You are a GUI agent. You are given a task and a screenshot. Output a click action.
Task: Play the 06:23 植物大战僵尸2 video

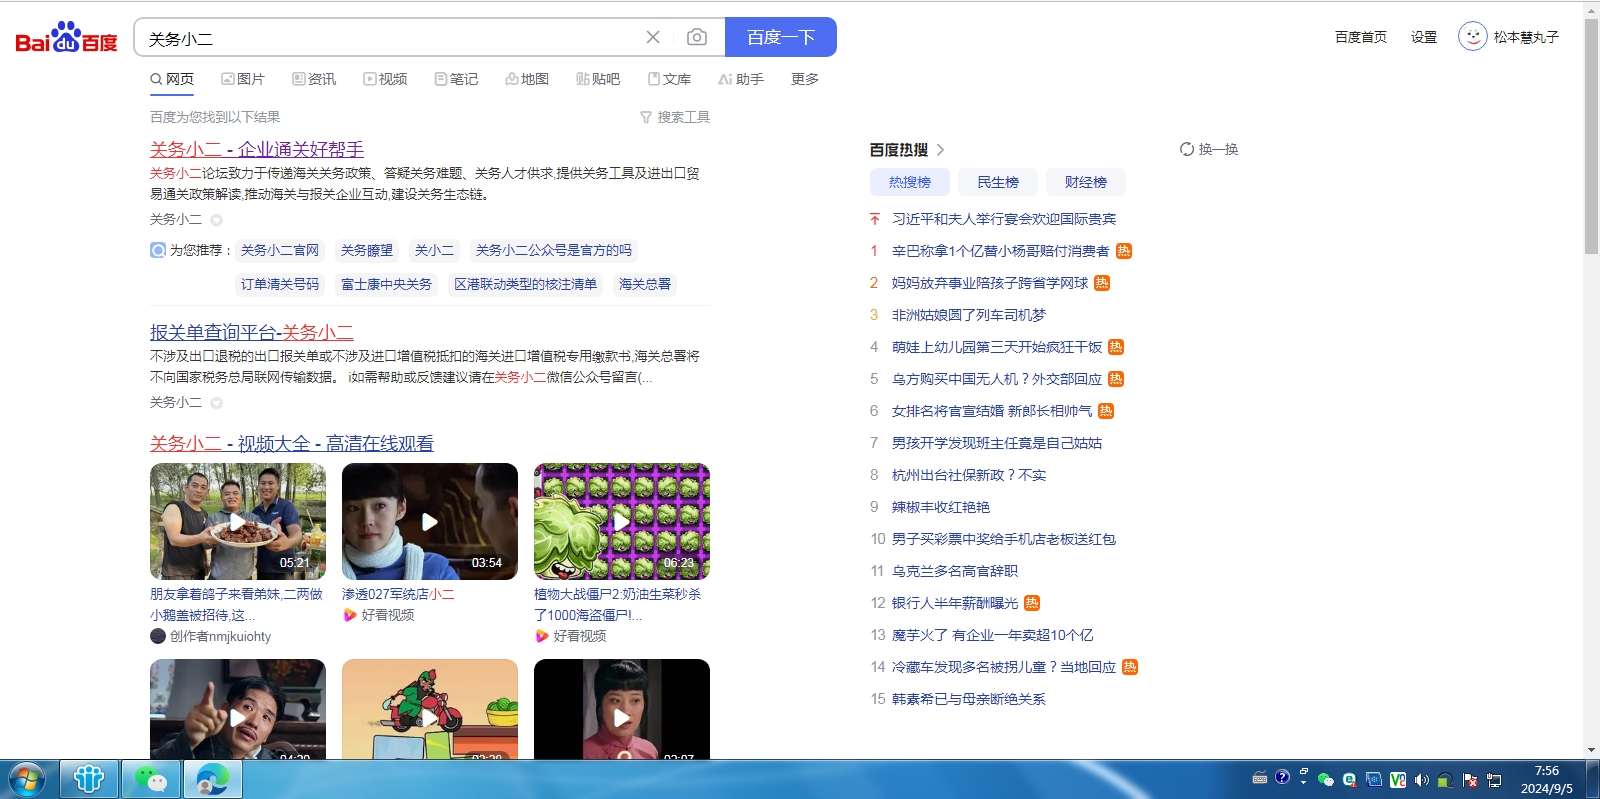[622, 521]
